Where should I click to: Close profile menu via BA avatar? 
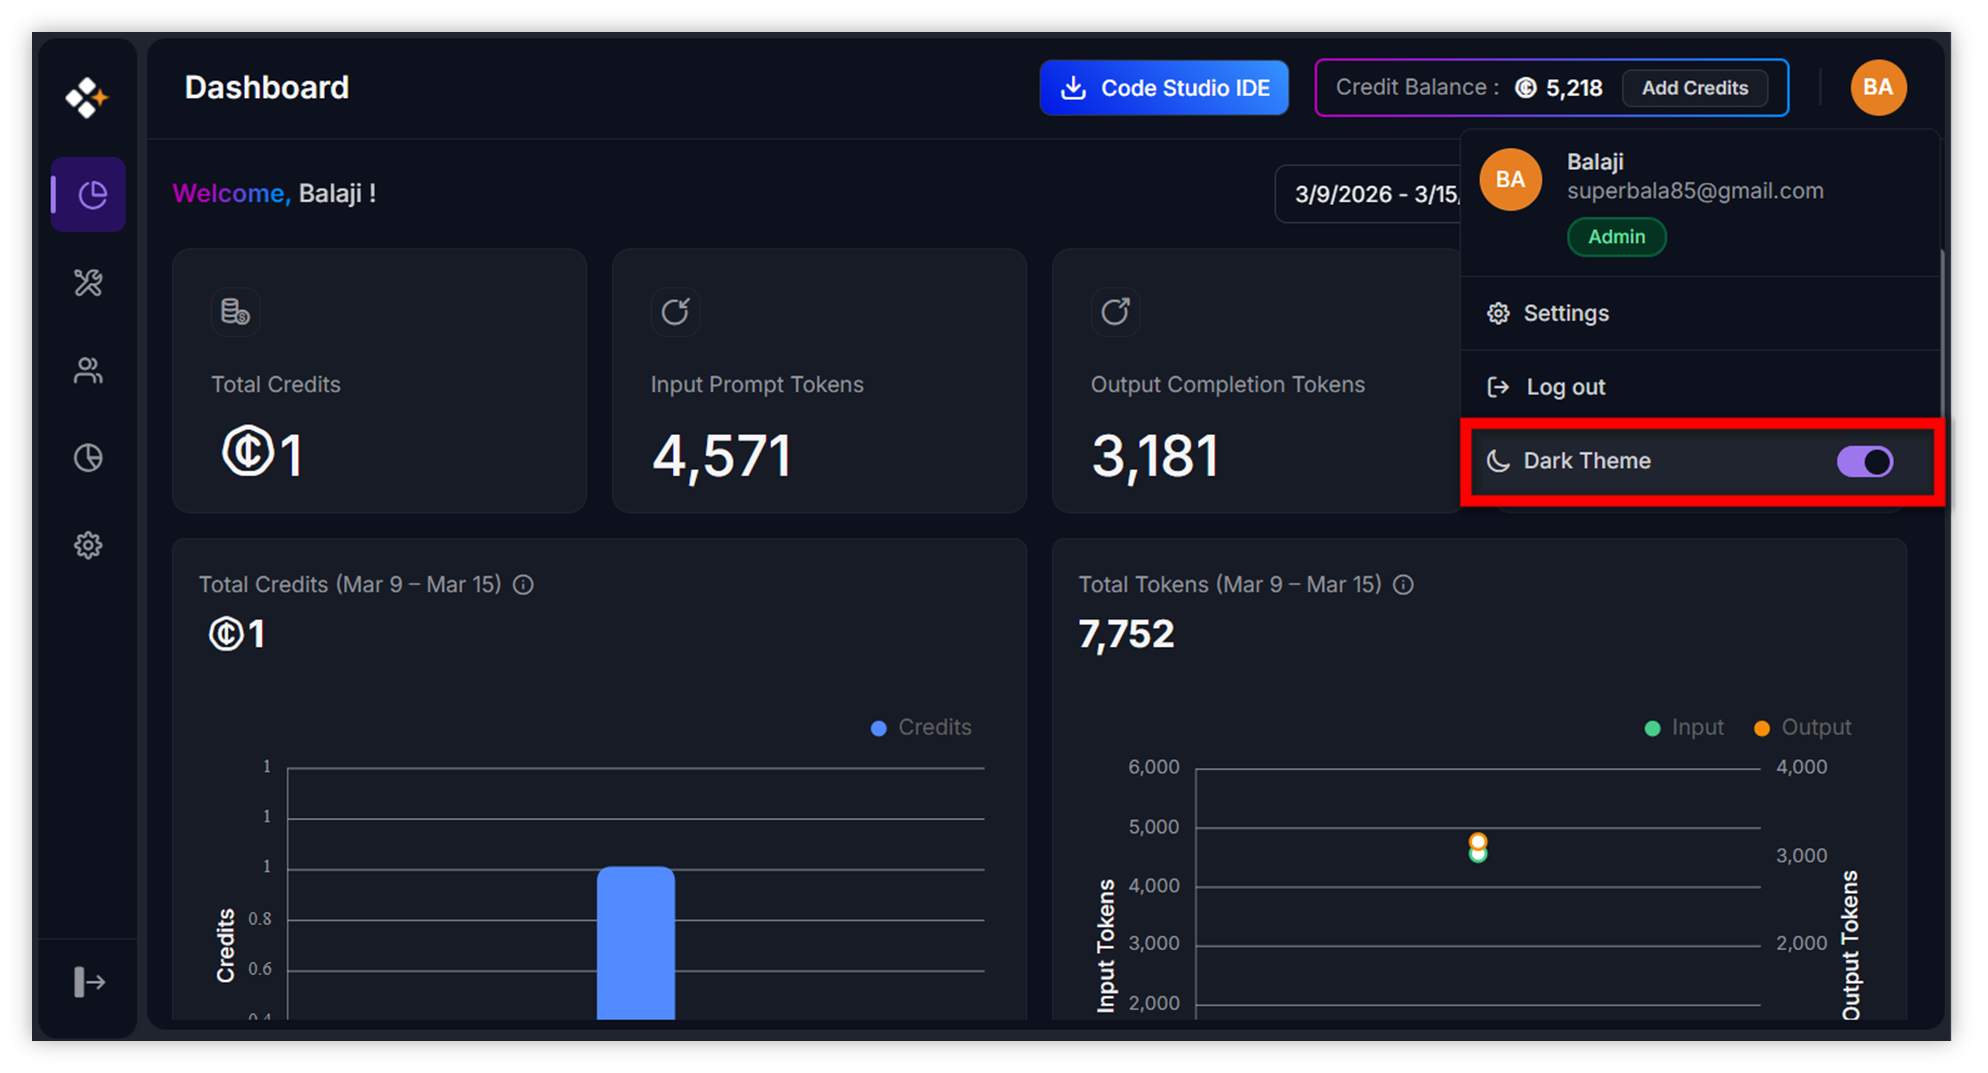pos(1878,88)
